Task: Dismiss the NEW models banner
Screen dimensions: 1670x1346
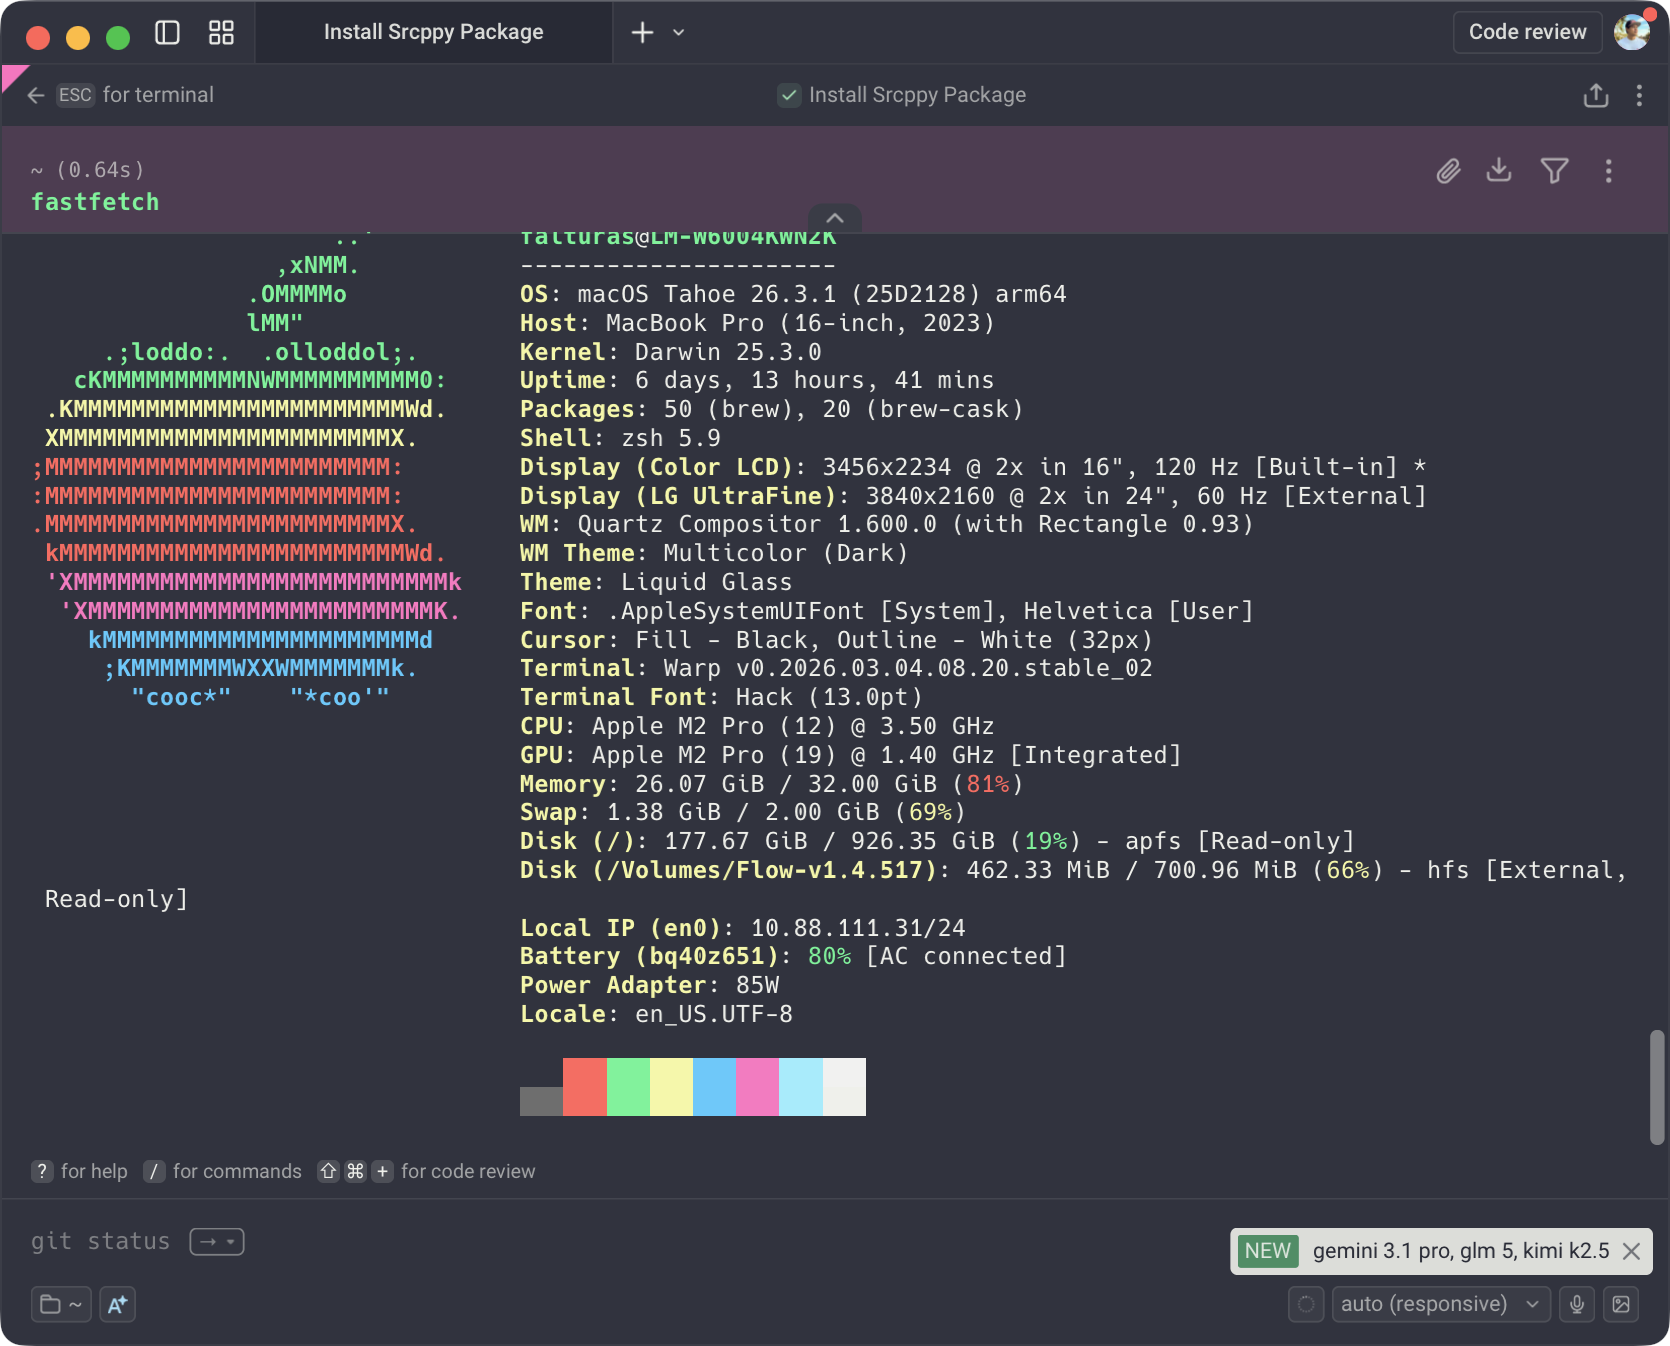Action: pyautogui.click(x=1631, y=1251)
